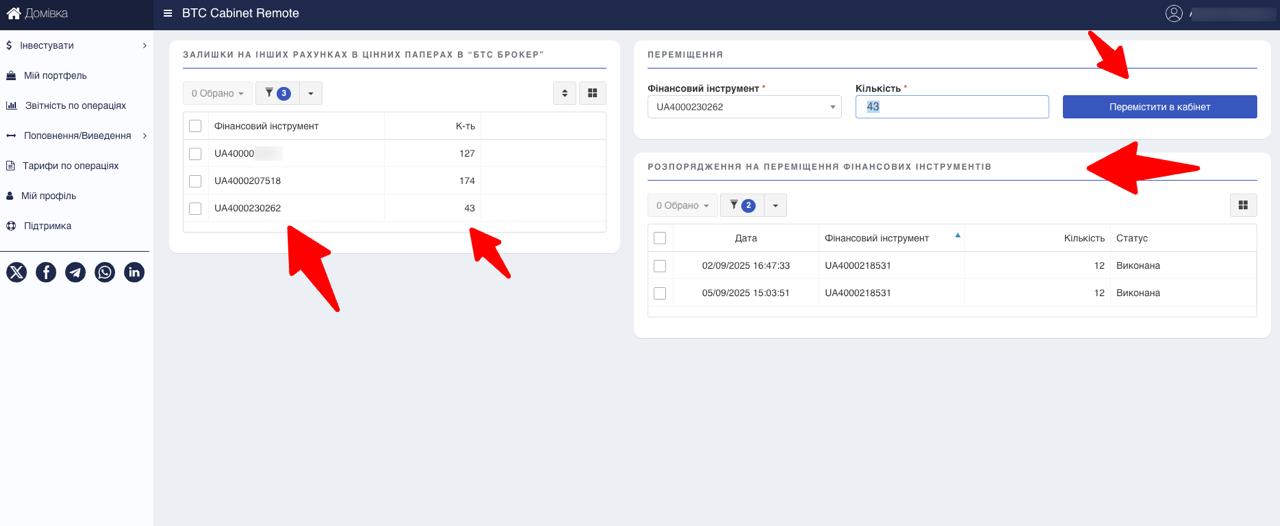
Task: Go to Звітність по операціях
Action: tap(75, 106)
